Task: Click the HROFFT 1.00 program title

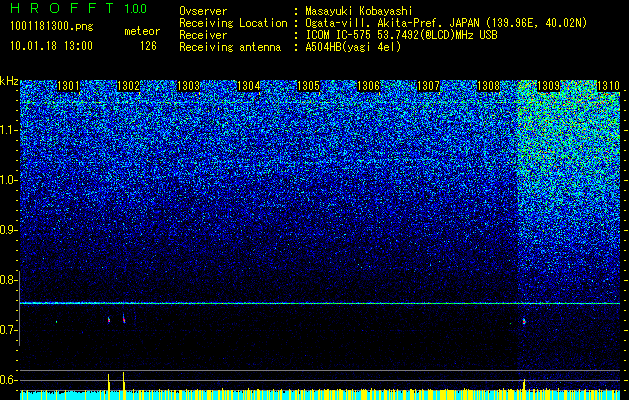Action: point(78,8)
